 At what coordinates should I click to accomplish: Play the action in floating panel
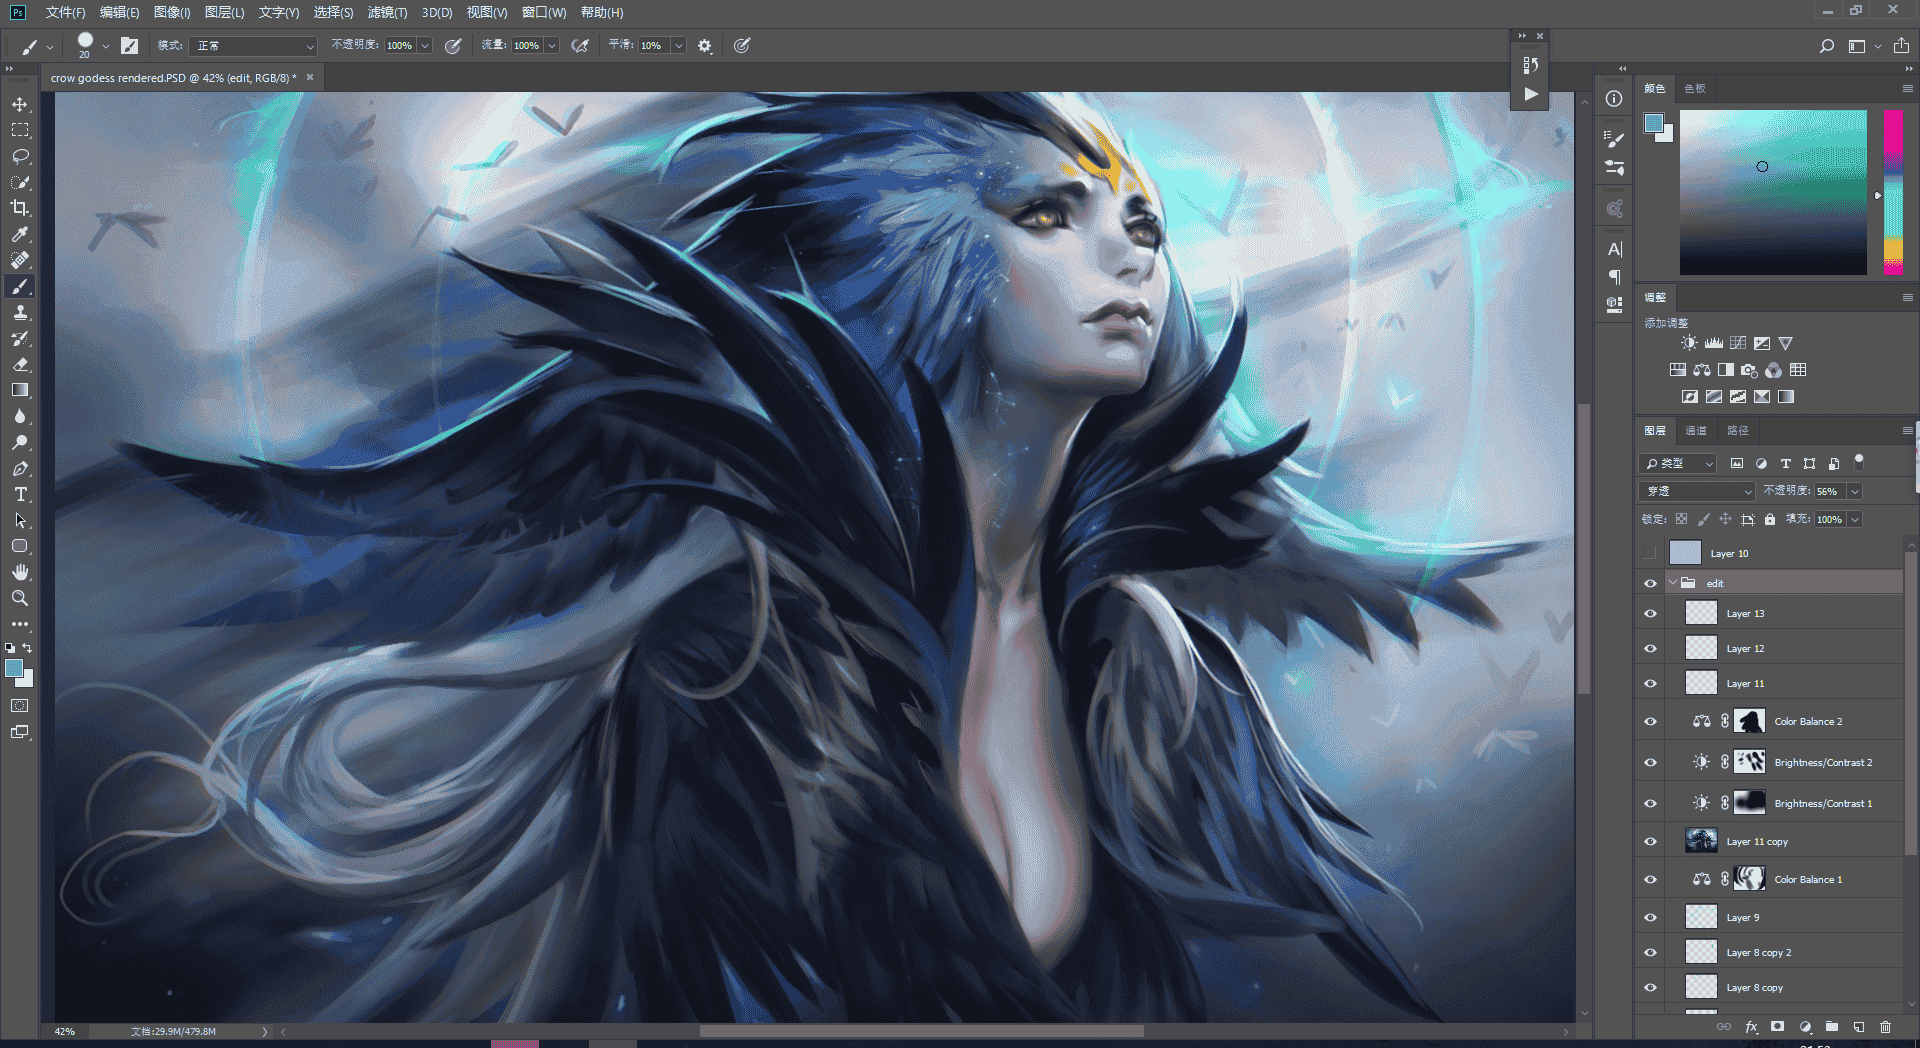coord(1531,94)
